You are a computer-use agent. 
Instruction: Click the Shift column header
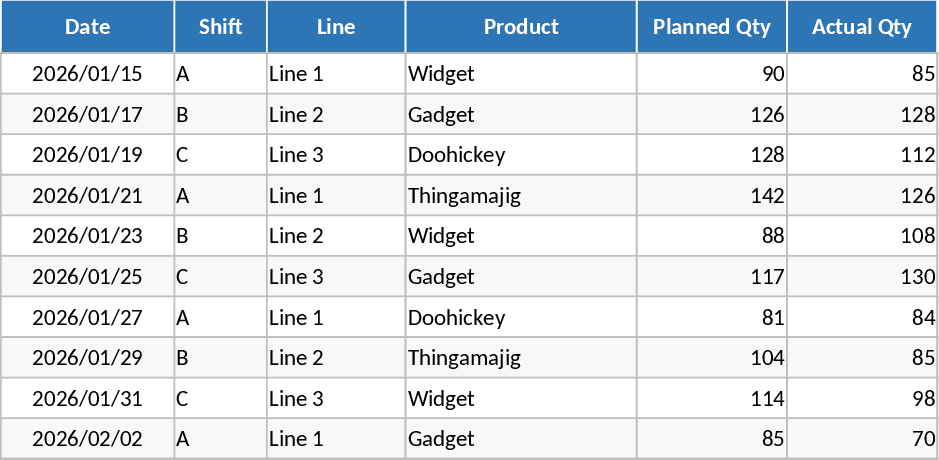coord(220,27)
